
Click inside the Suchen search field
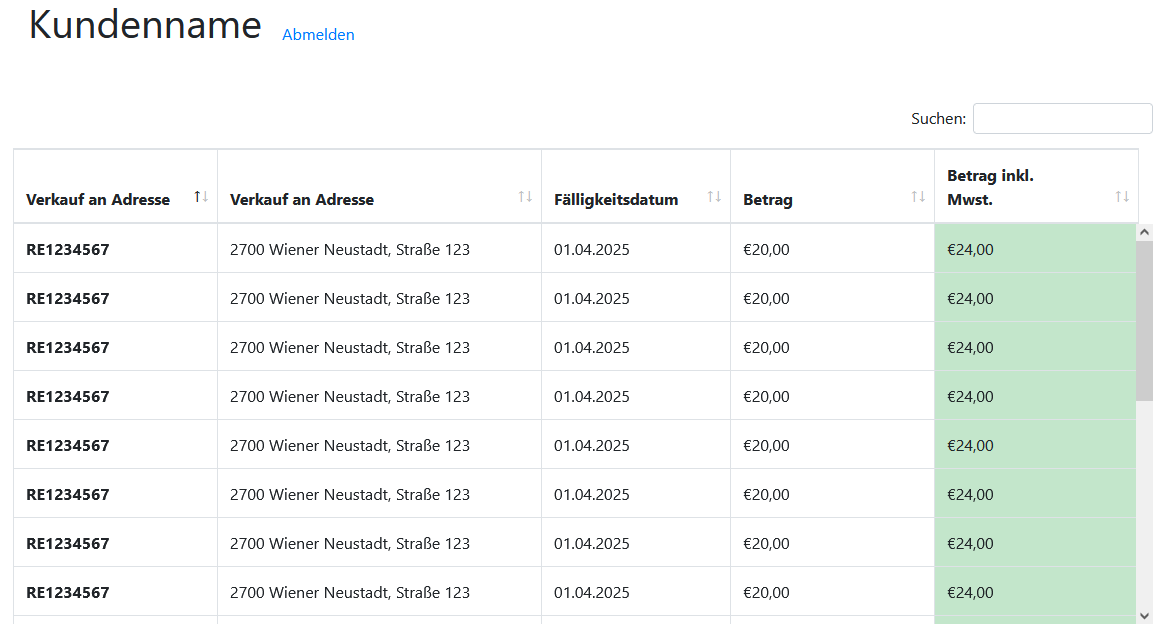1062,118
